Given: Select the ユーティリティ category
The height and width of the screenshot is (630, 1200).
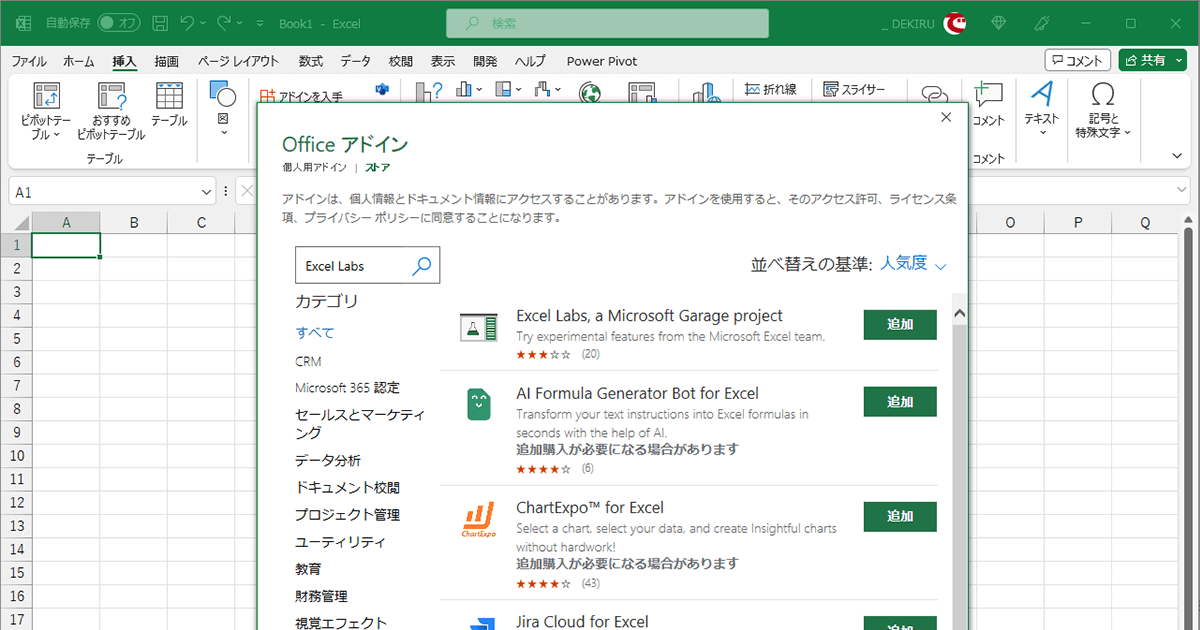Looking at the screenshot, I should (340, 542).
